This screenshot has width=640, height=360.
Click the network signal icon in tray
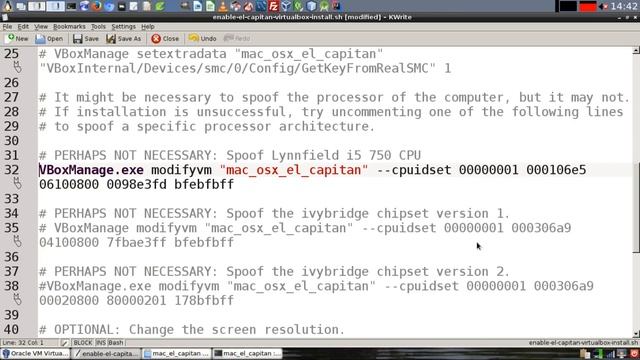610,353
